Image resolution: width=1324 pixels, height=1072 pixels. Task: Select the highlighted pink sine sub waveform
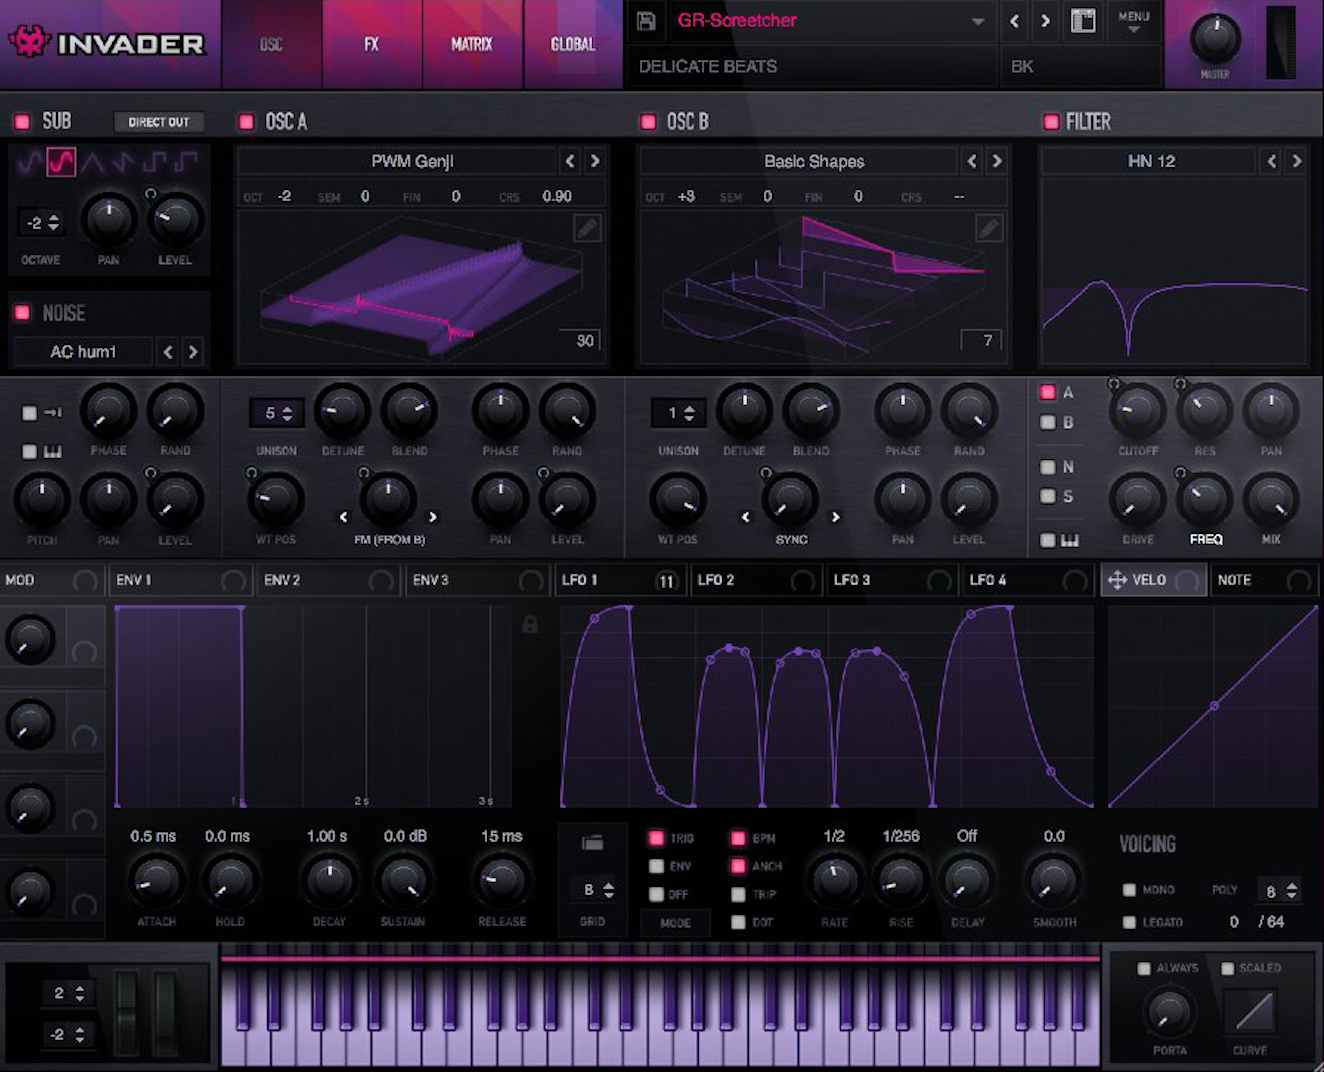(61, 161)
